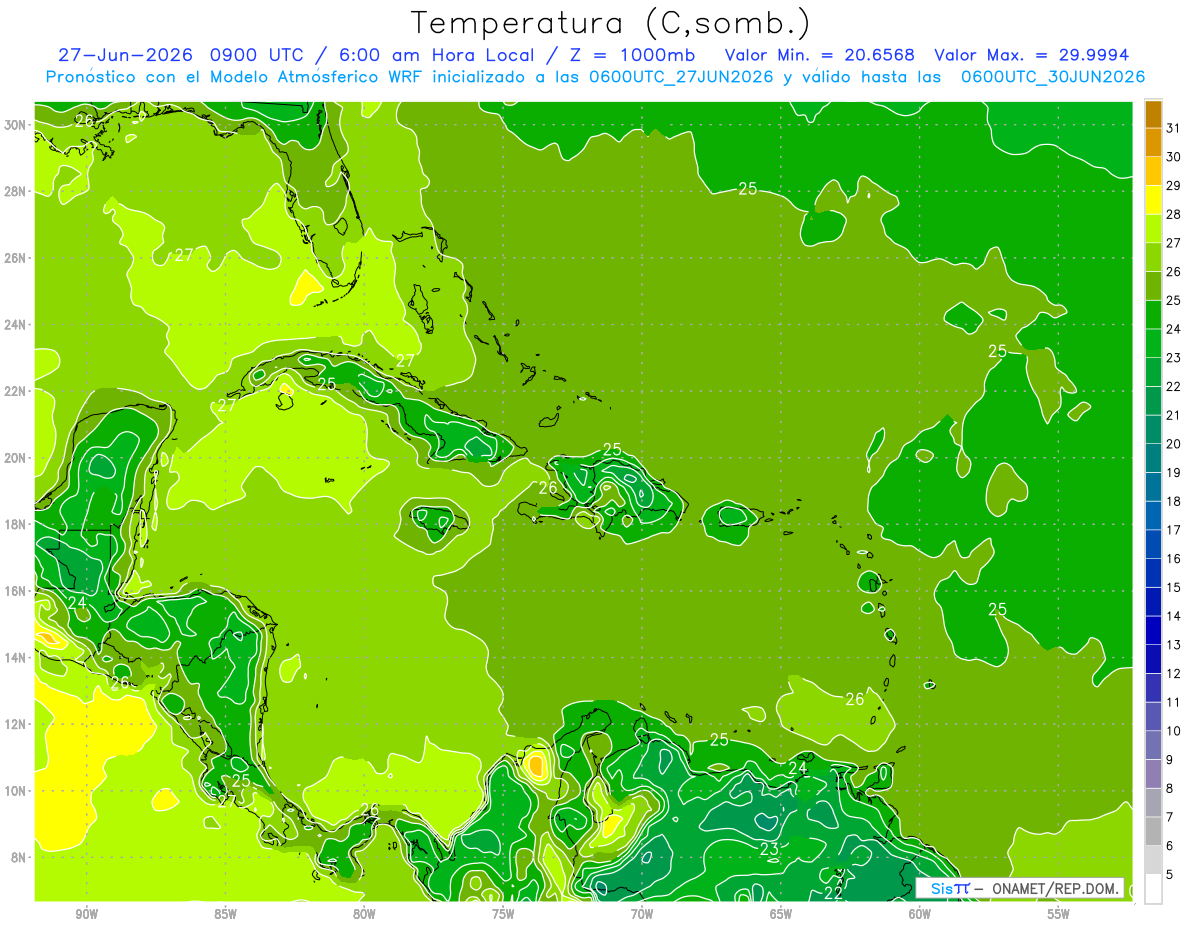Click the "22N" latitude axis label

click(16, 391)
